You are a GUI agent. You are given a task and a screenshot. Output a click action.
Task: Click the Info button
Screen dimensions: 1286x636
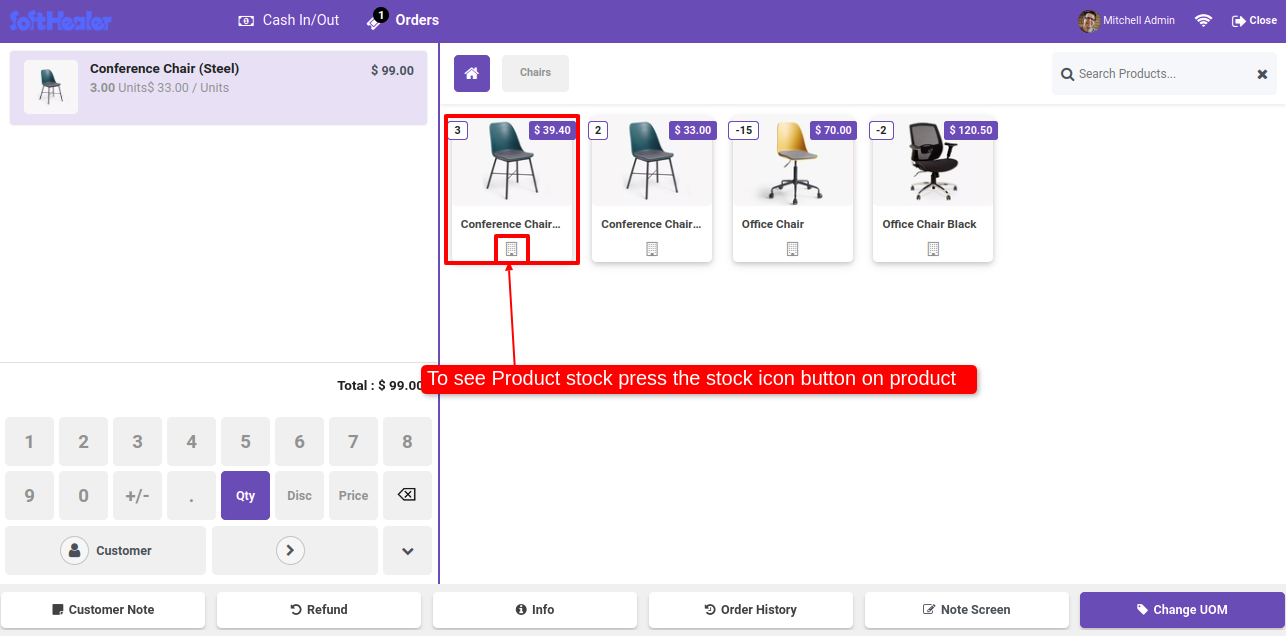tap(535, 610)
